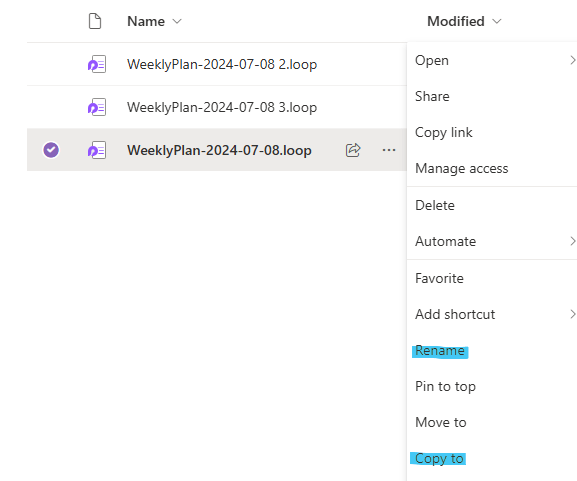
Task: Click the Loop file icon of WeeklyPlan-2024-07-08 3.loop
Action: point(97,107)
